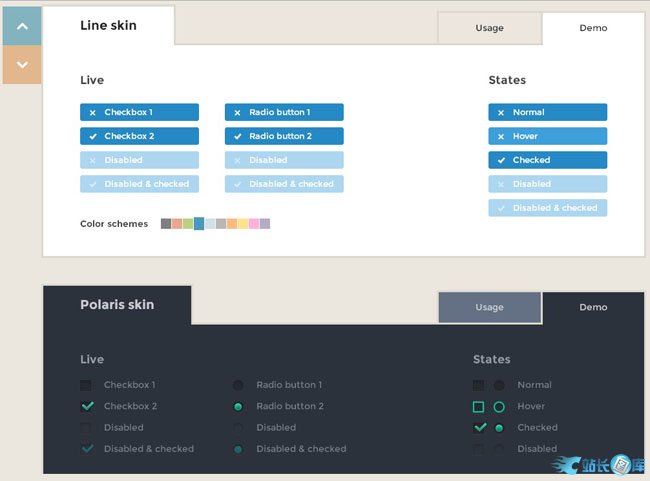Select Radio button 1 in Polaris skin
Viewport: 650px width, 481px height.
pos(238,385)
